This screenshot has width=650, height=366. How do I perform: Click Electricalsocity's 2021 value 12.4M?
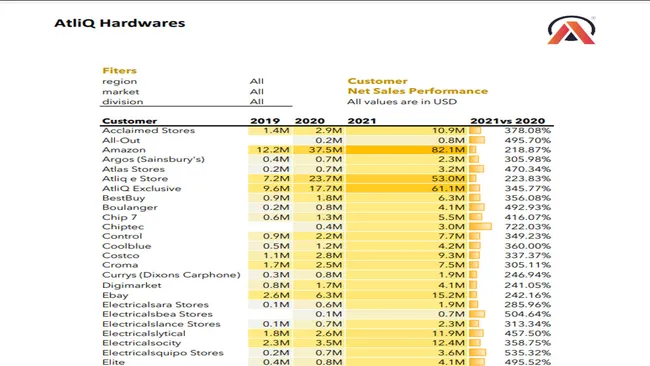click(449, 343)
